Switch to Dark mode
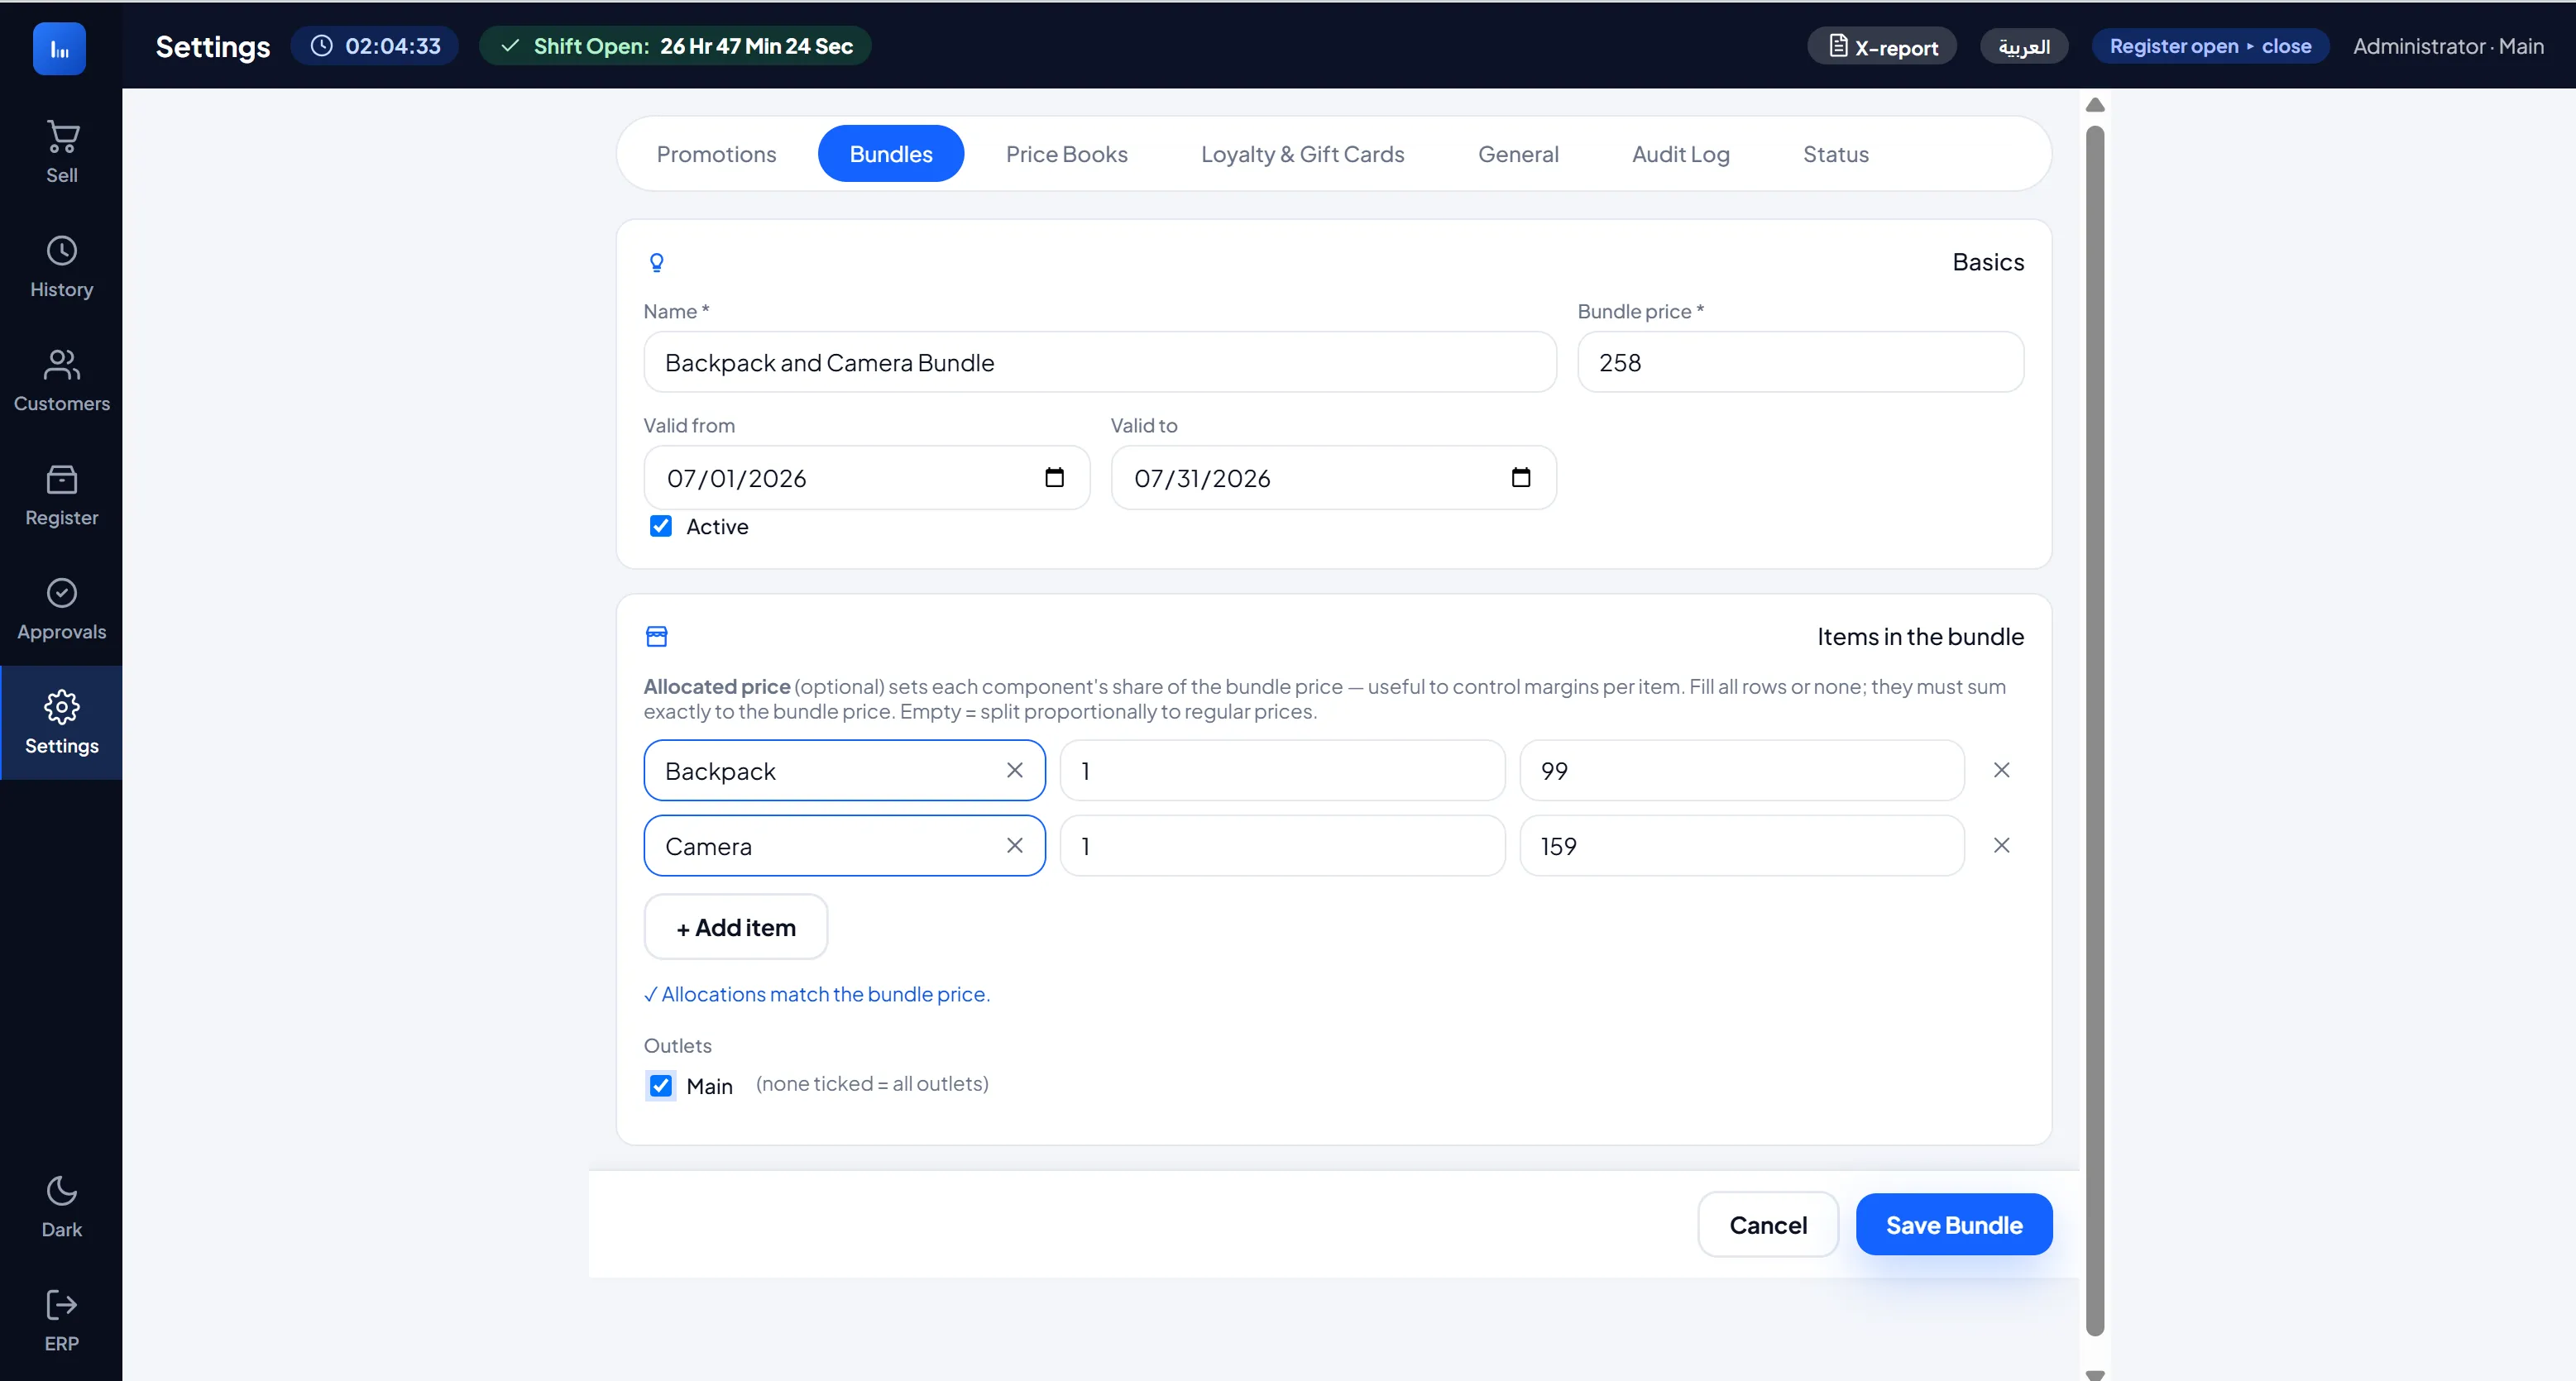The image size is (2576, 1381). click(61, 1206)
